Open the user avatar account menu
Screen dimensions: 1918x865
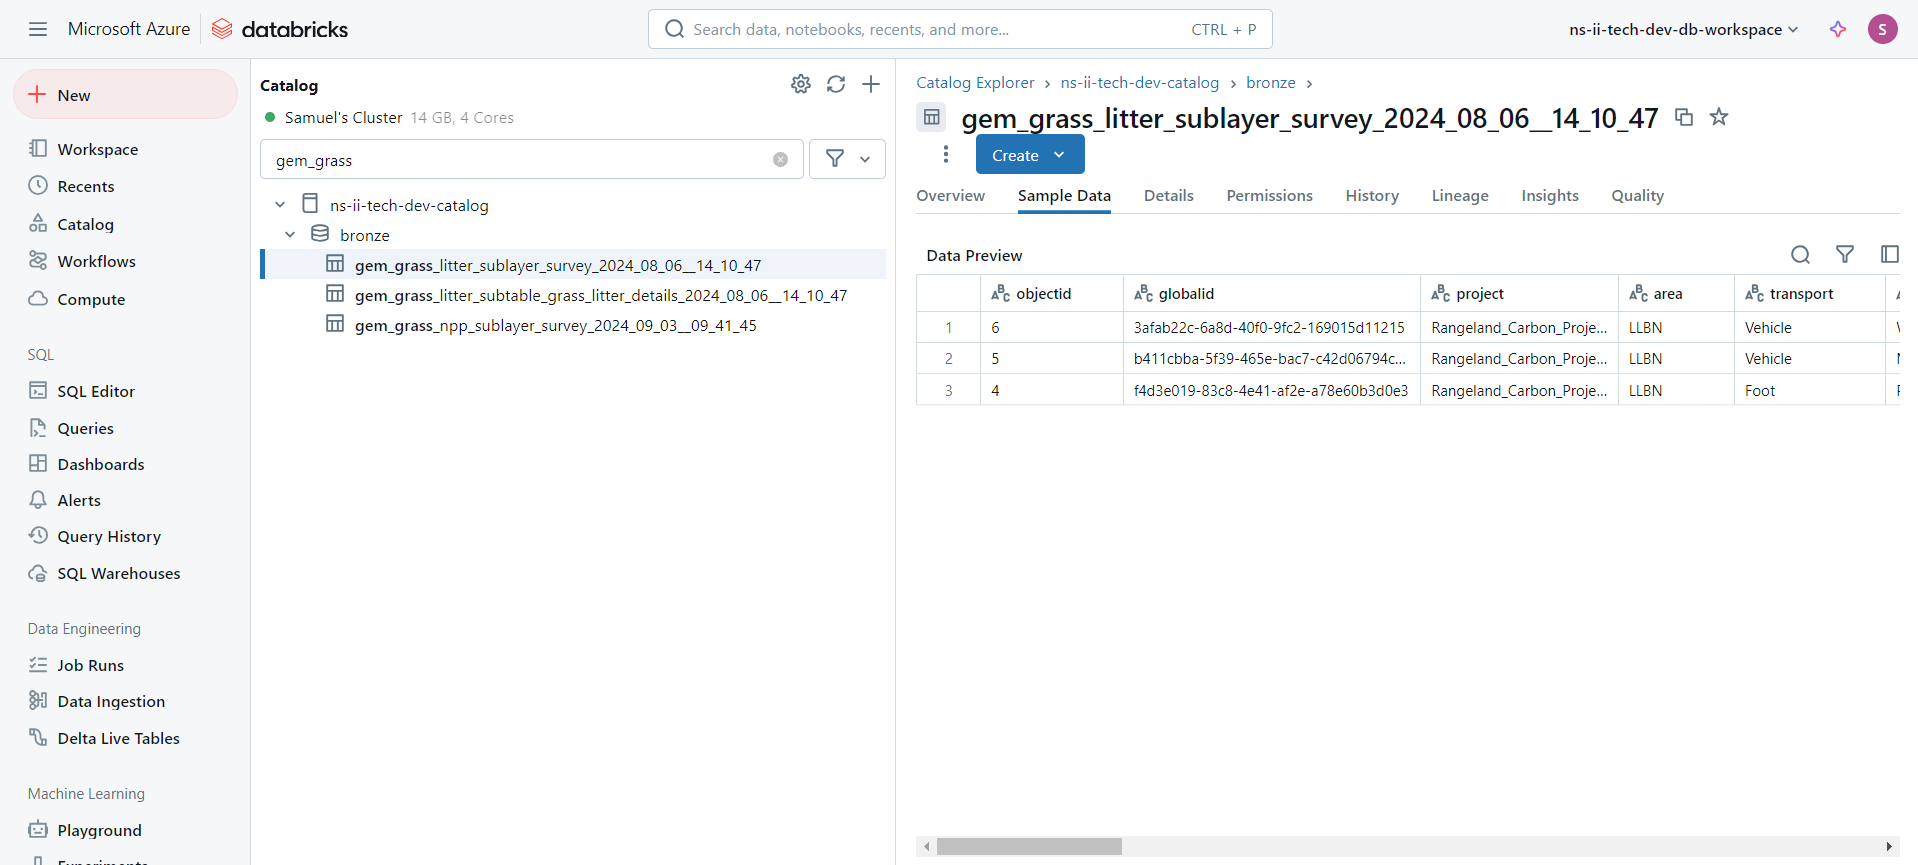point(1882,29)
